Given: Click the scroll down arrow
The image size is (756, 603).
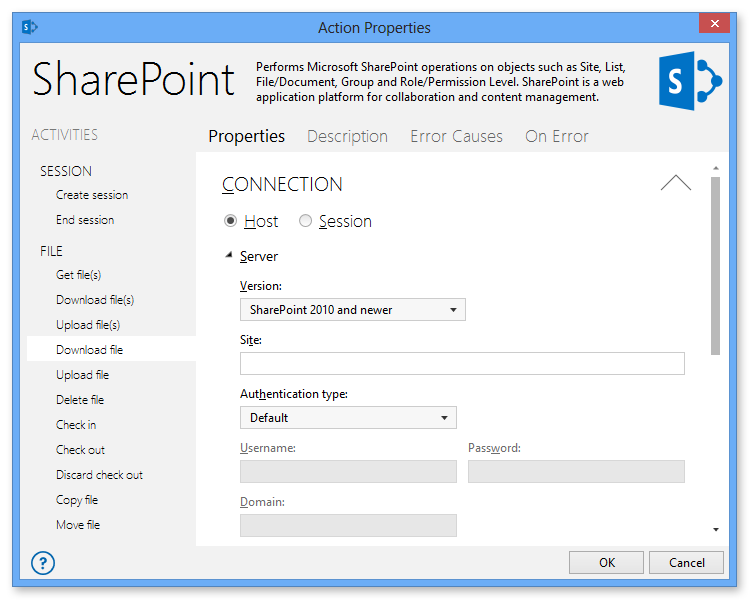Looking at the screenshot, I should coord(716,529).
